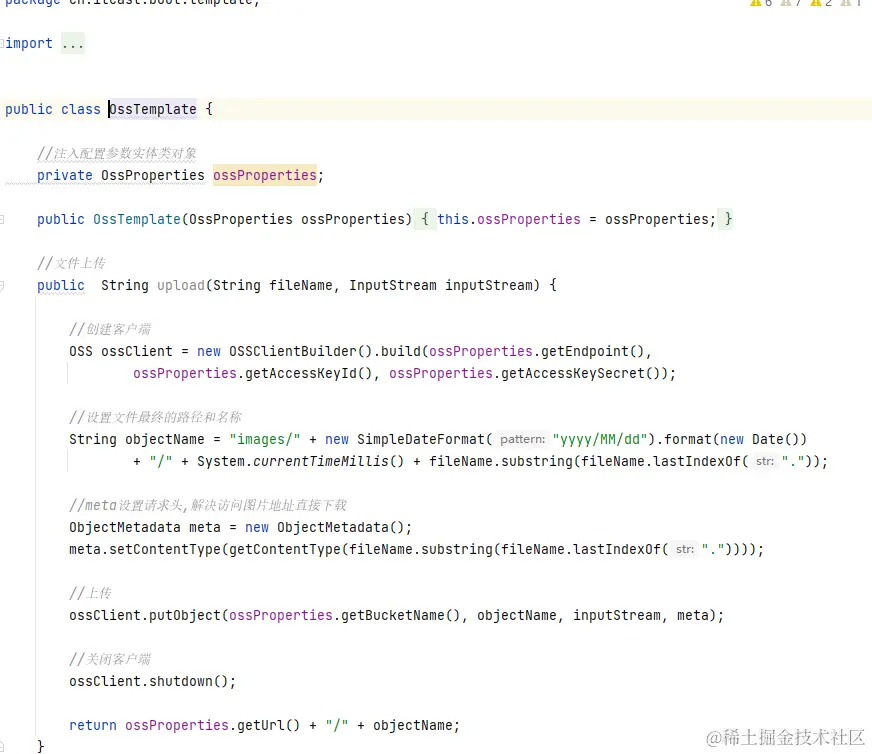Click 'ObjectMetadata meta' variable declaration type

pos(125,527)
